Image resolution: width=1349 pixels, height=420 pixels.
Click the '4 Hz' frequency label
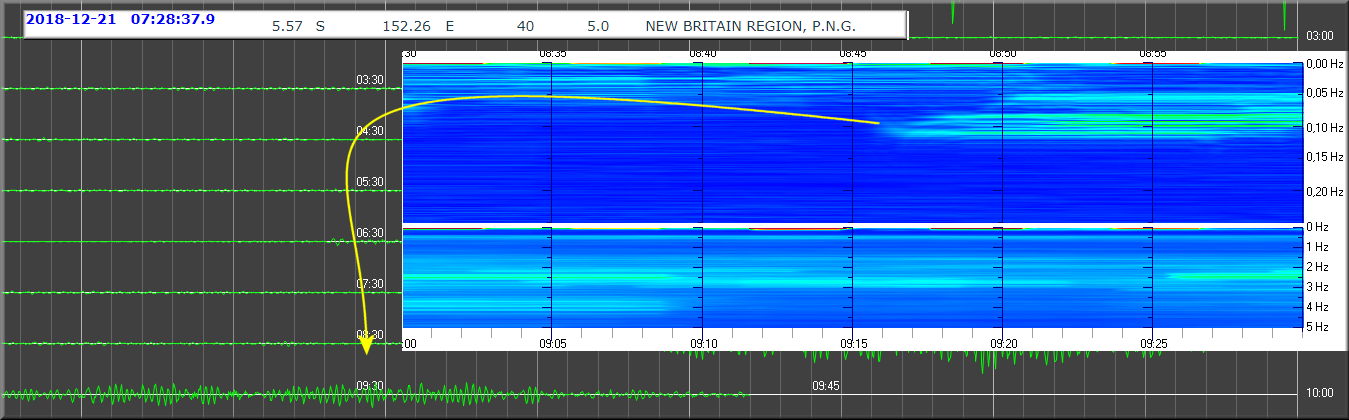1320,307
